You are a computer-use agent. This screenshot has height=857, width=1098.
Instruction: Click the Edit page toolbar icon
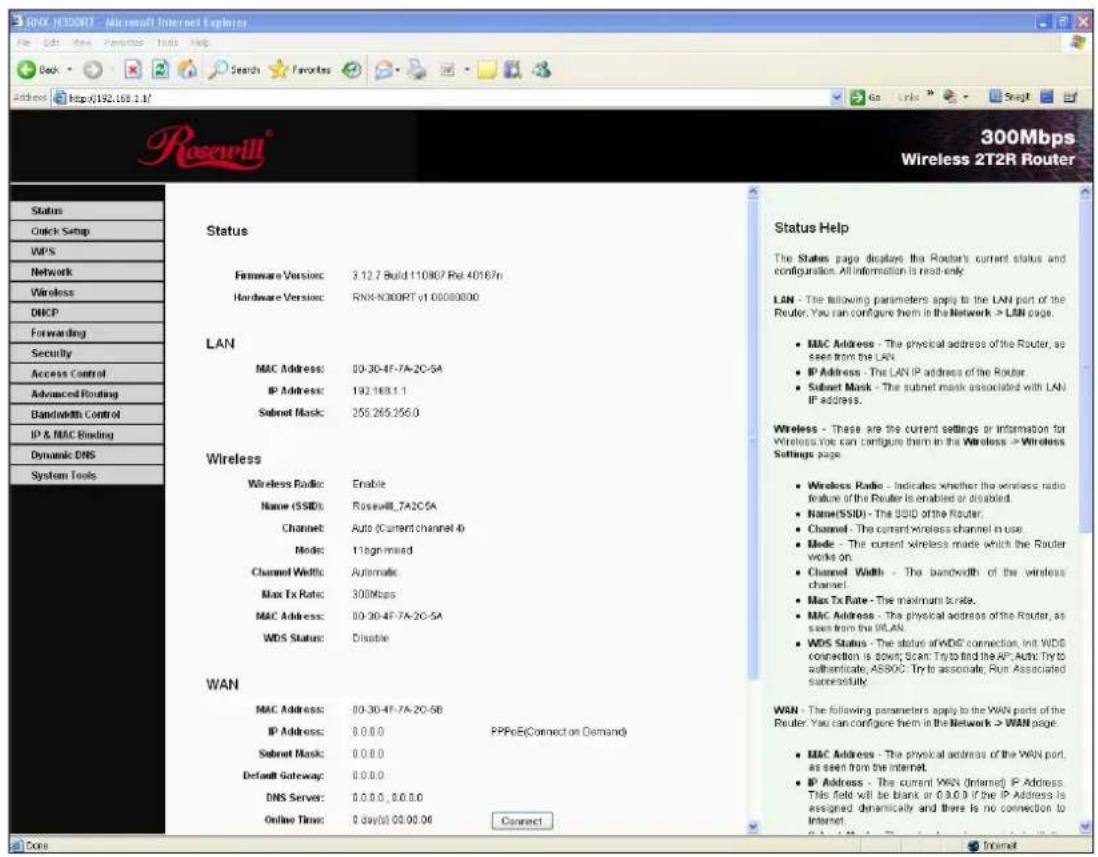click(447, 69)
